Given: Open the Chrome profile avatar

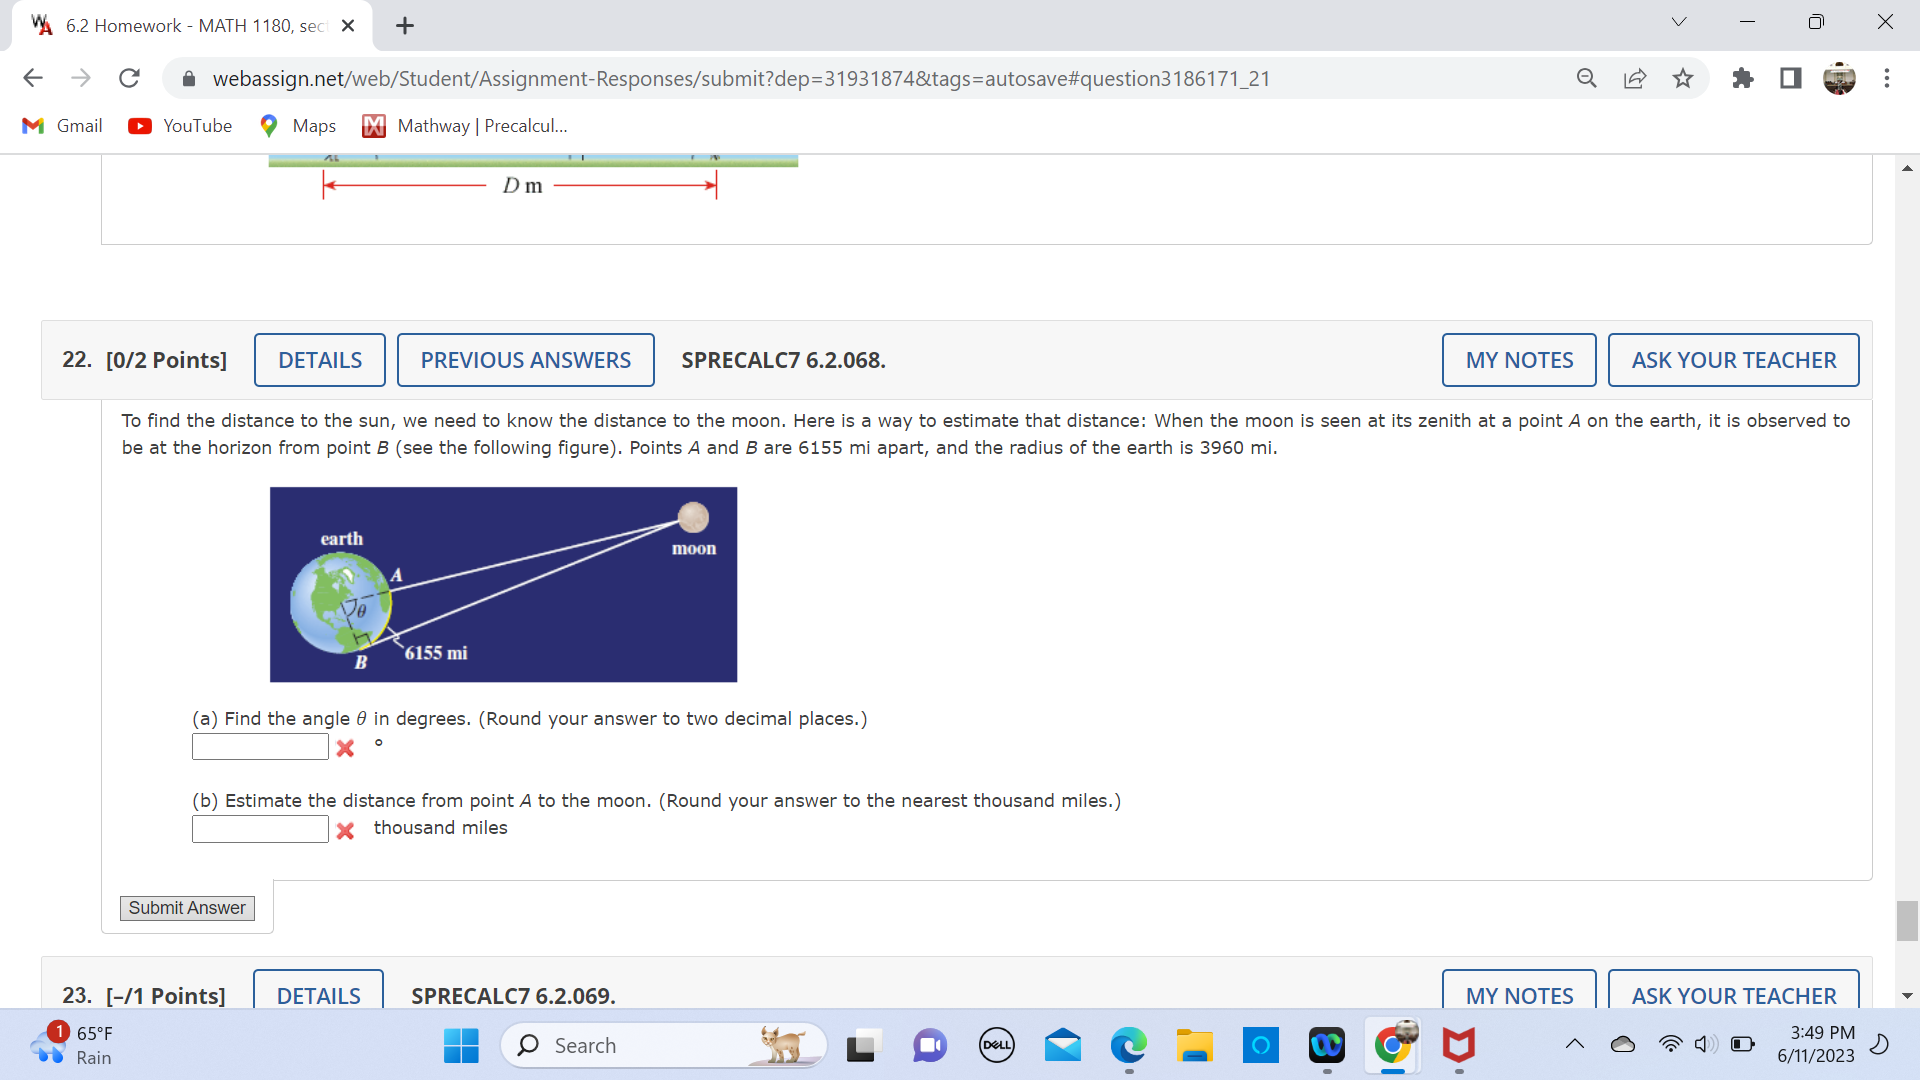Looking at the screenshot, I should click(1840, 78).
